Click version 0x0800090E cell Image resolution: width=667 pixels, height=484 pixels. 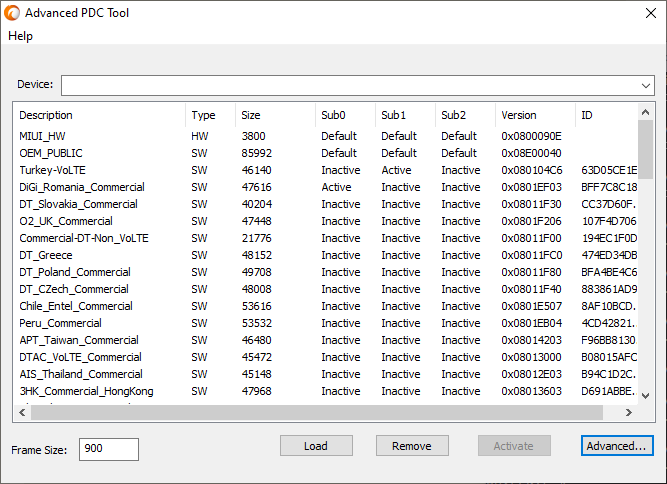531,136
